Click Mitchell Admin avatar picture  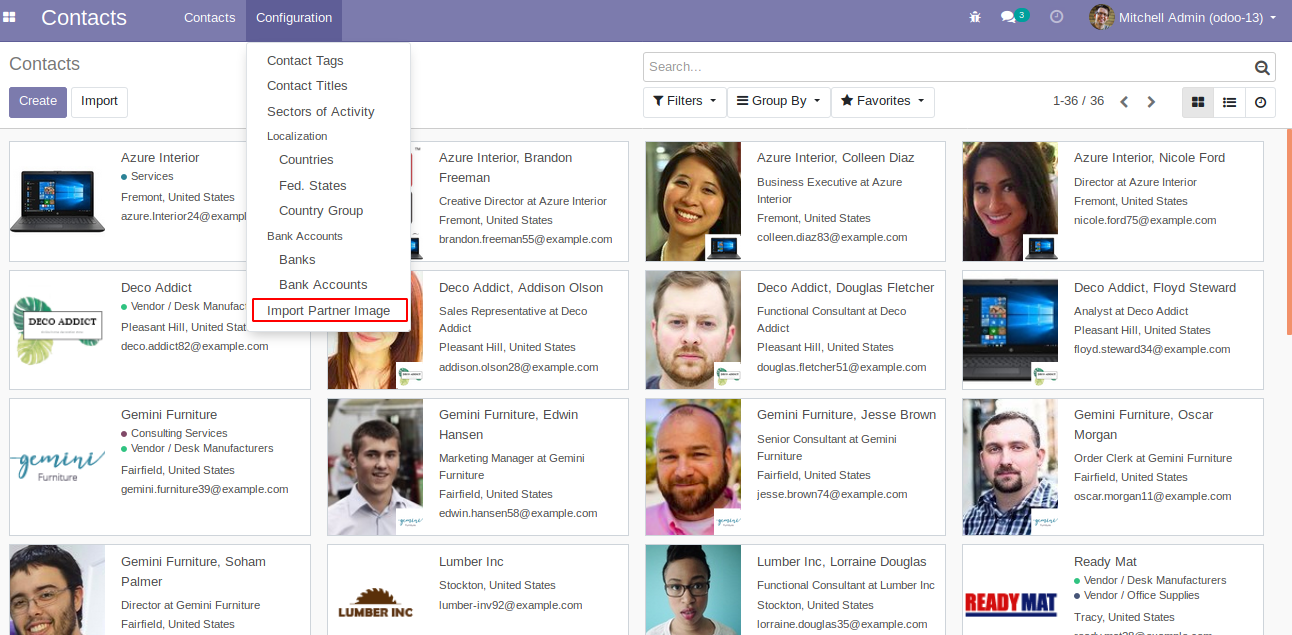[x=1101, y=17]
